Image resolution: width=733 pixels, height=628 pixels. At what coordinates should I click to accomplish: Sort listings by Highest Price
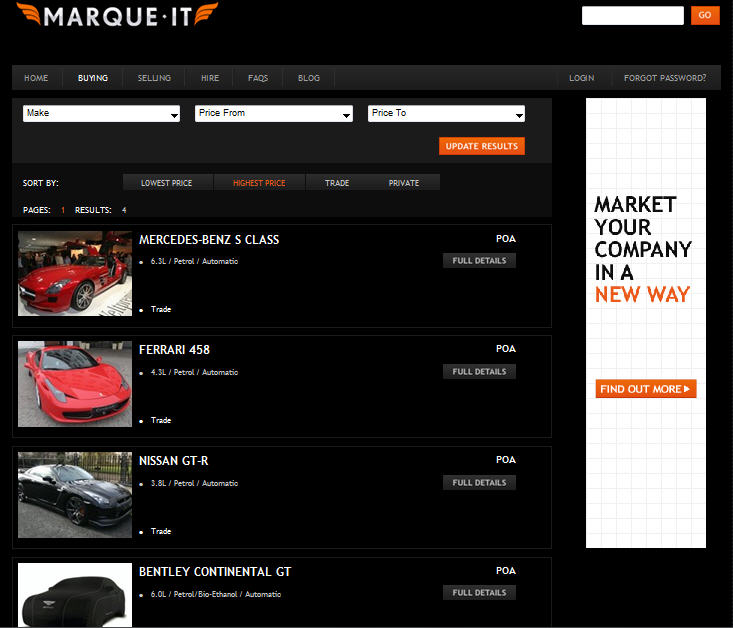(x=259, y=183)
